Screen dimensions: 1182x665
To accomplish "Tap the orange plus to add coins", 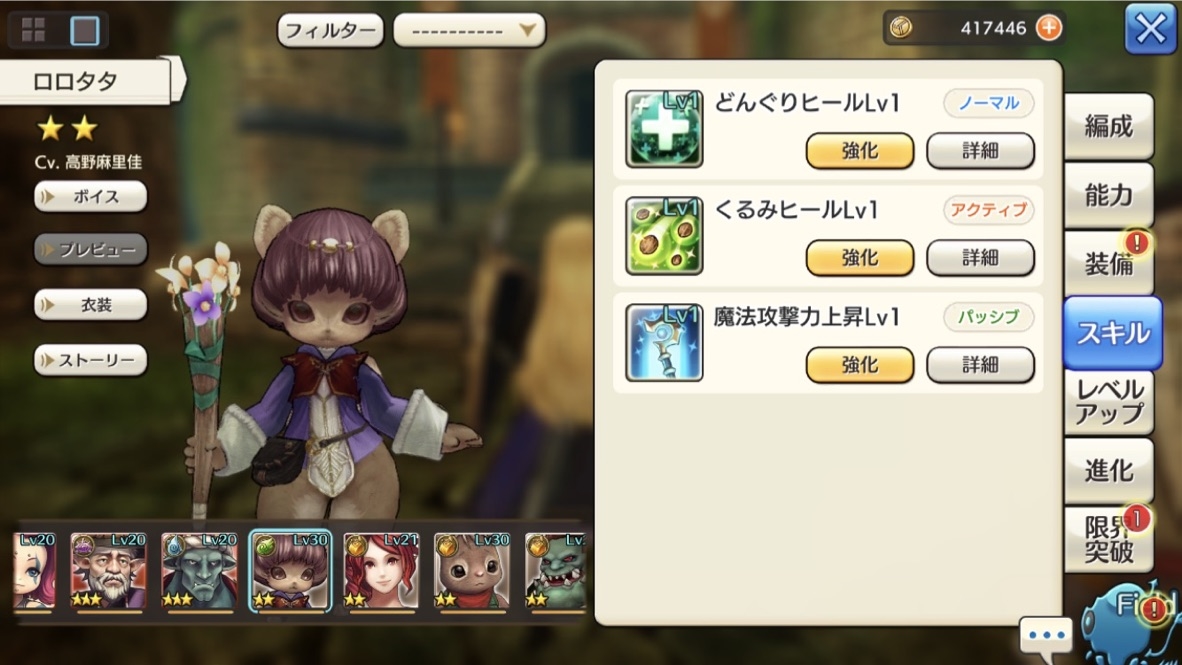I will point(1049,28).
